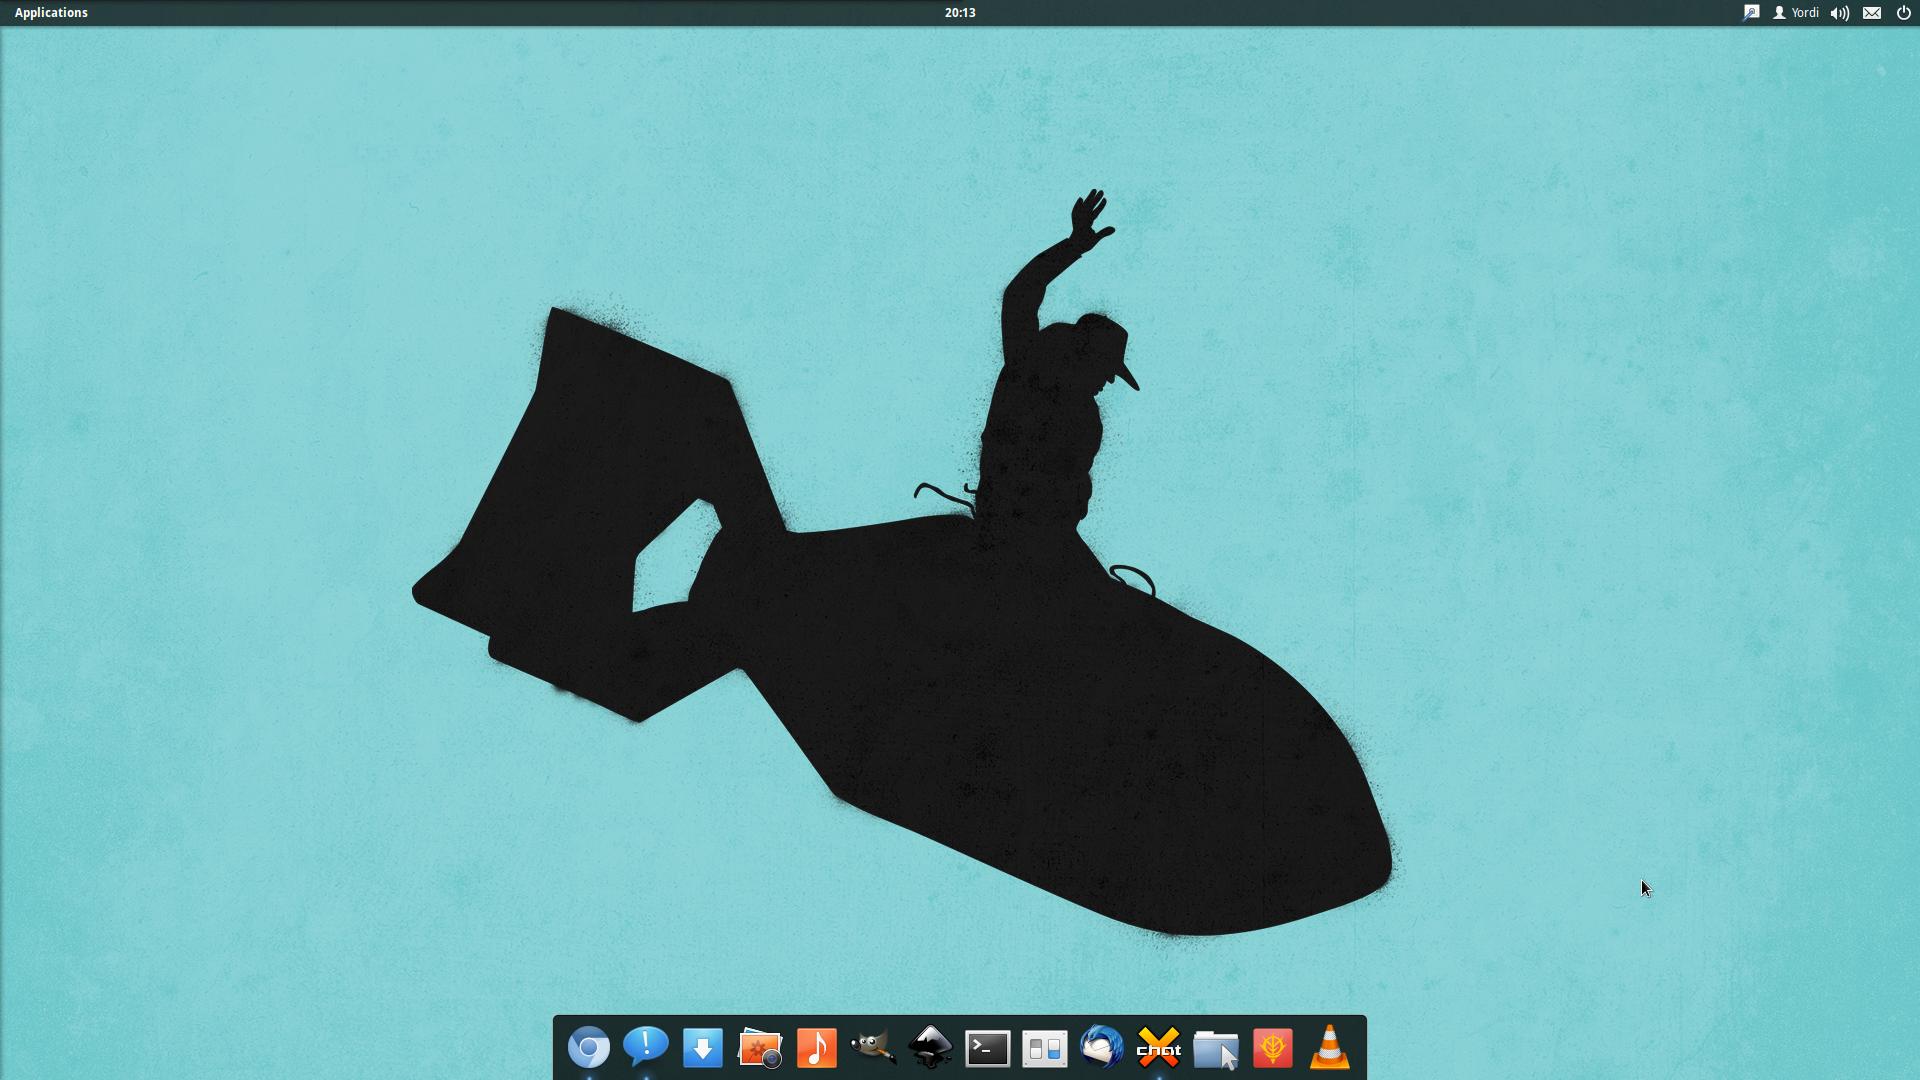This screenshot has height=1080, width=1920.
Task: Open the Yordi user menu
Action: tap(1796, 13)
